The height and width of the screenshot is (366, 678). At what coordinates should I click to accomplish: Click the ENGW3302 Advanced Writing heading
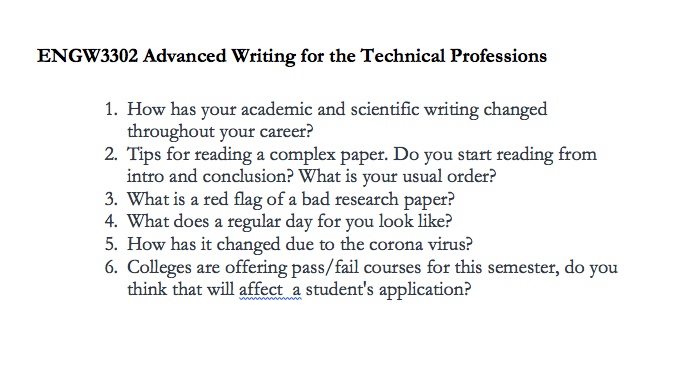click(x=292, y=56)
